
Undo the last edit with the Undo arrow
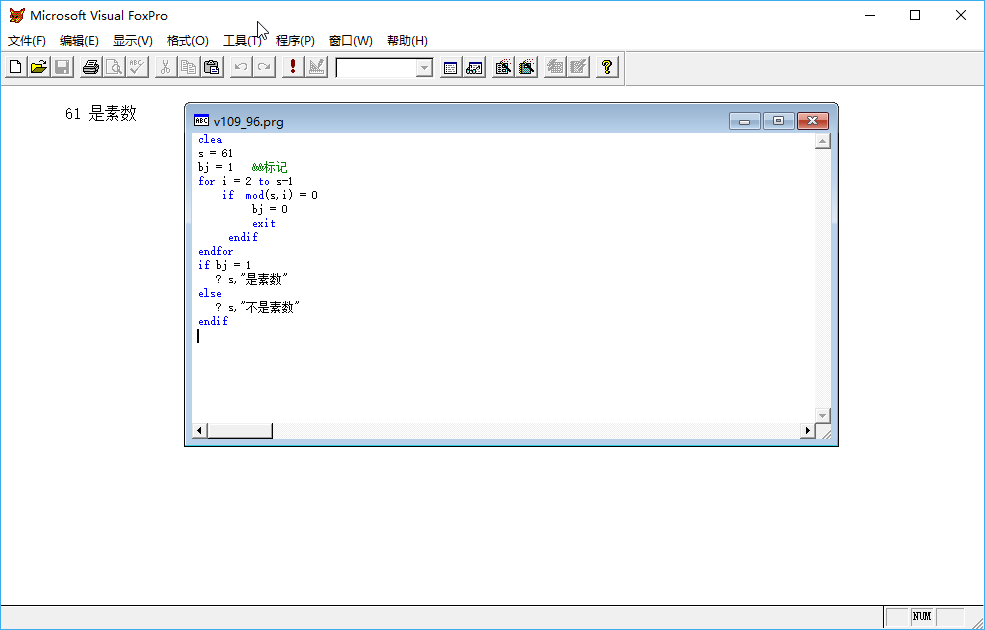(241, 67)
